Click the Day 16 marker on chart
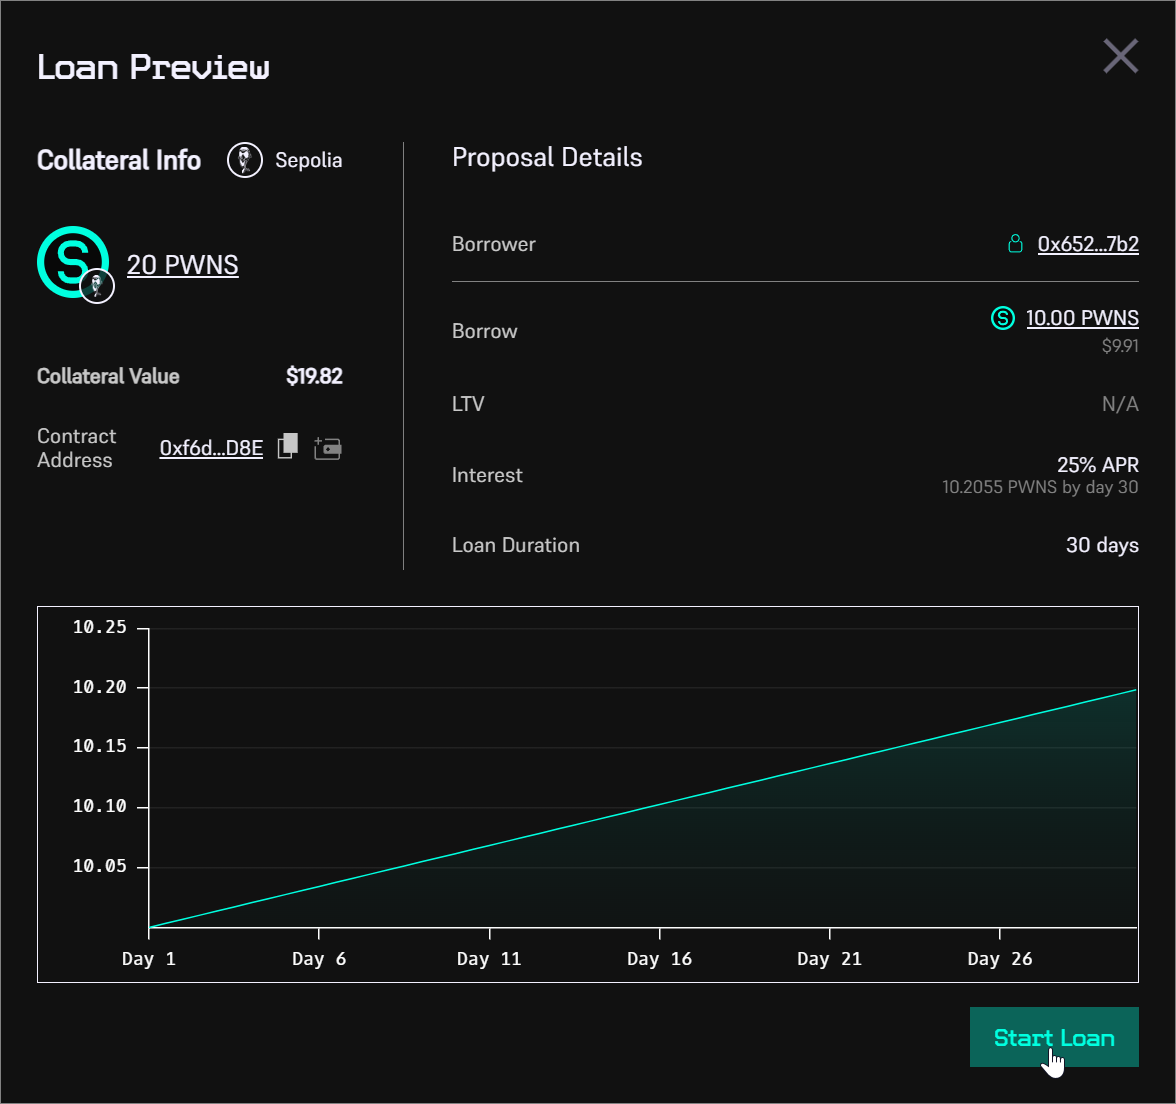 (x=660, y=958)
